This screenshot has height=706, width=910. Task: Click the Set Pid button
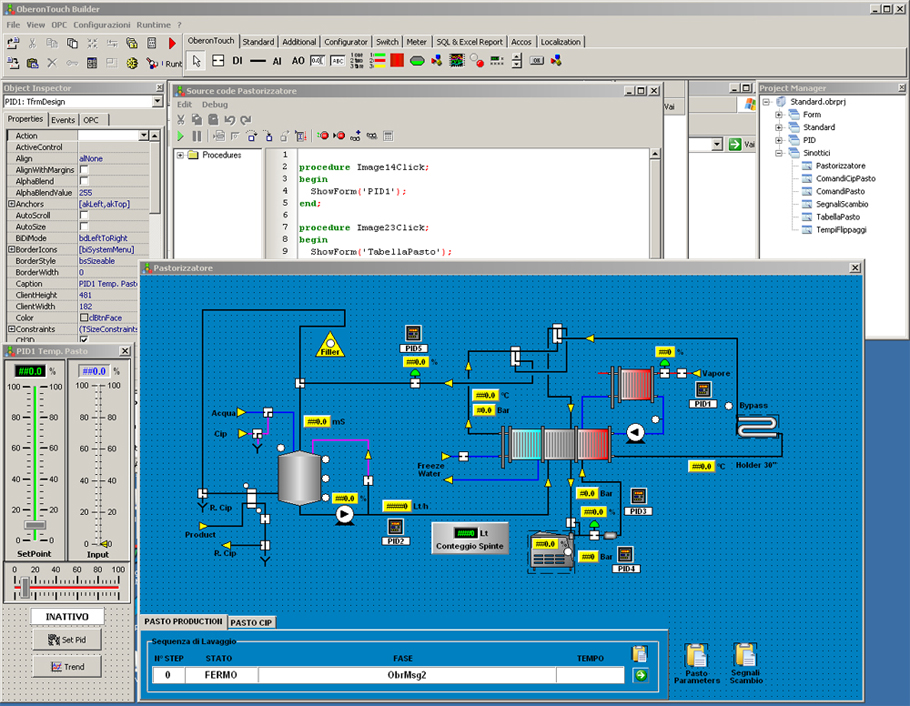point(67,640)
